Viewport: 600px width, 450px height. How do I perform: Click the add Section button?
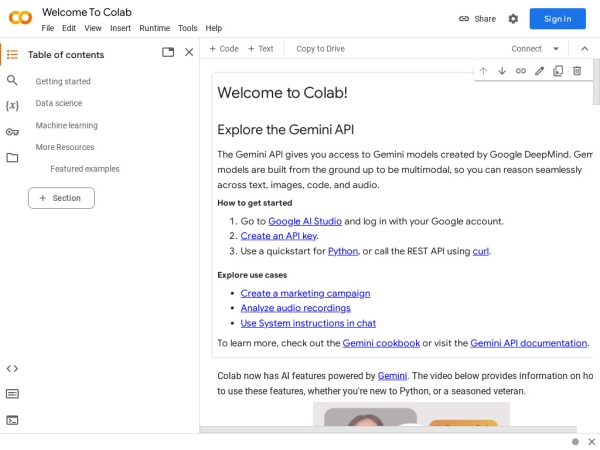coord(61,198)
